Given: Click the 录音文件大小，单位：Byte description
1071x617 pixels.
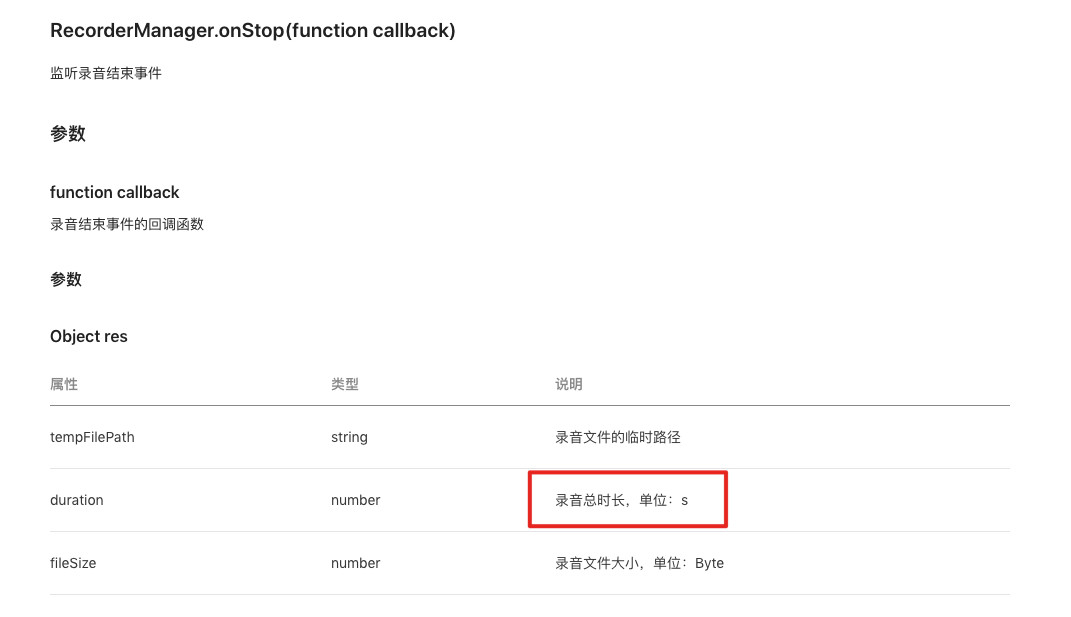Looking at the screenshot, I should [639, 563].
